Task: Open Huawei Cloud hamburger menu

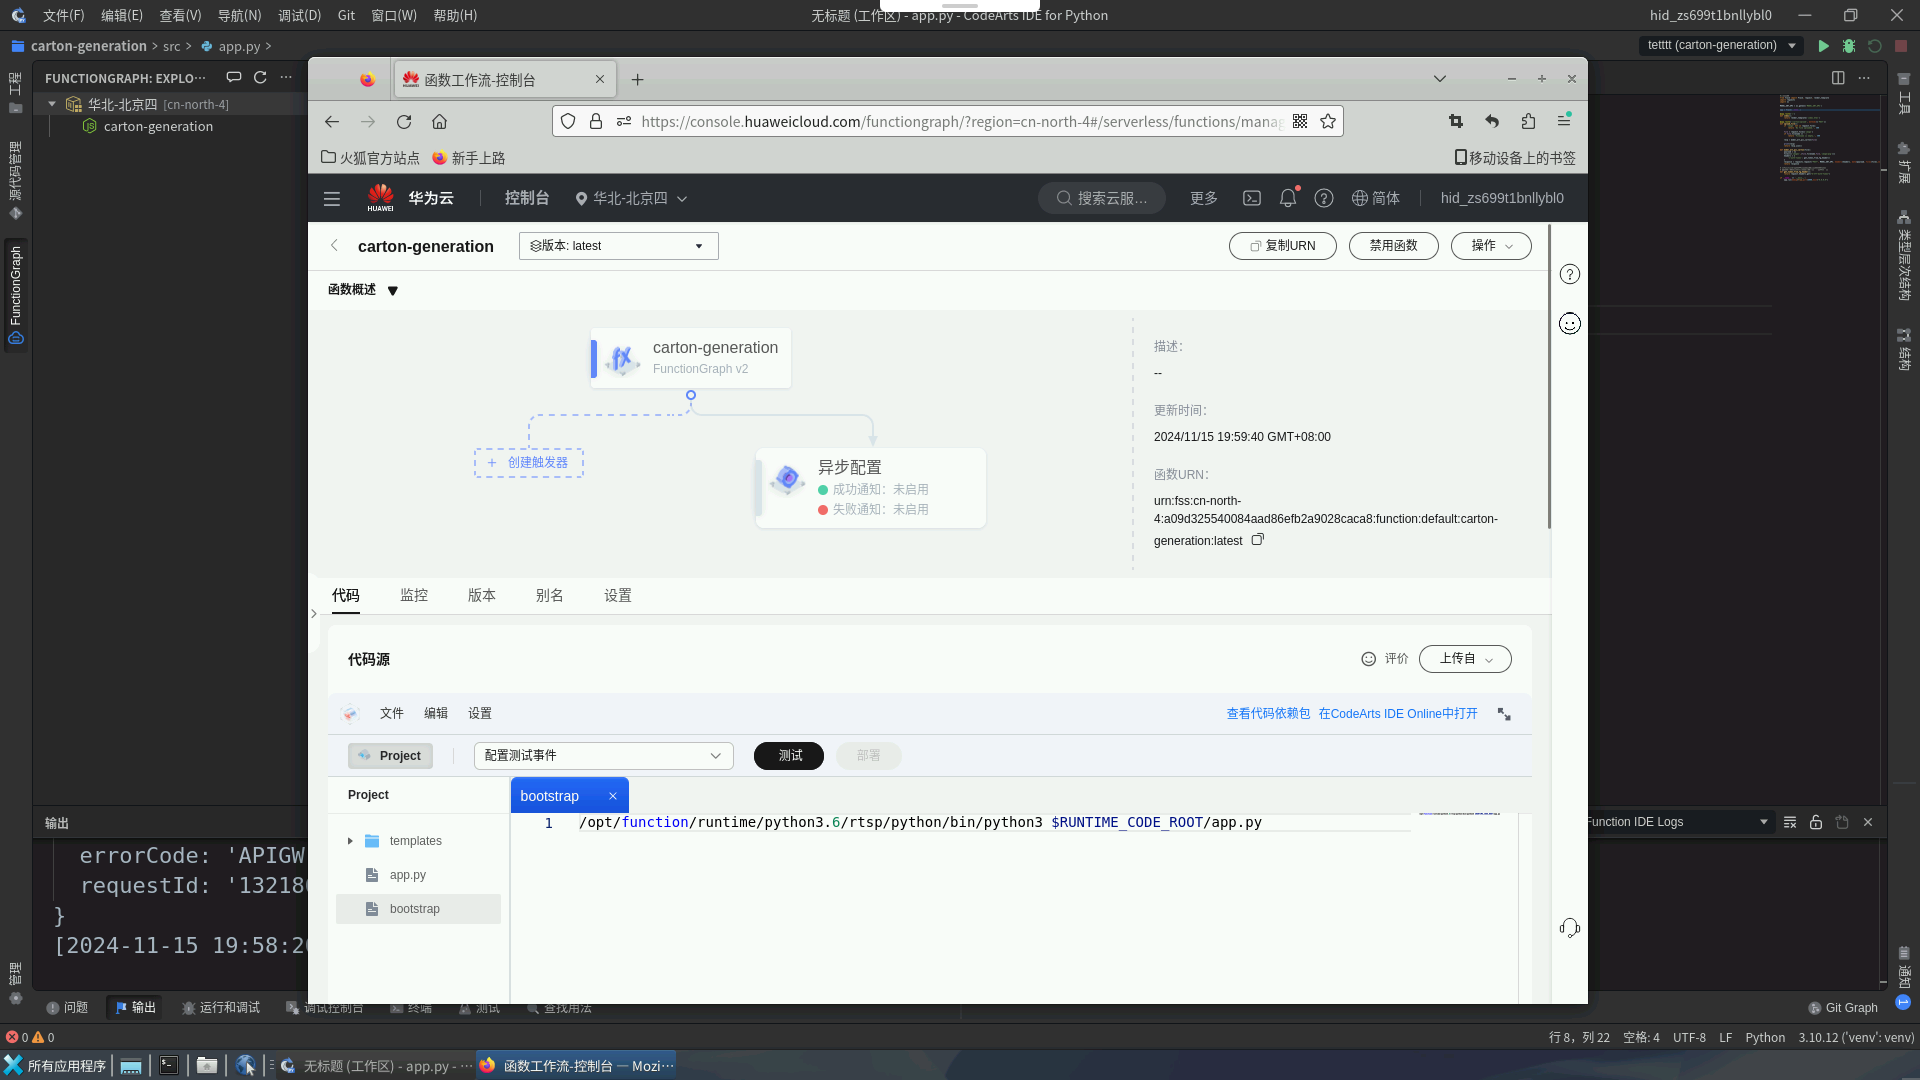Action: 332,198
